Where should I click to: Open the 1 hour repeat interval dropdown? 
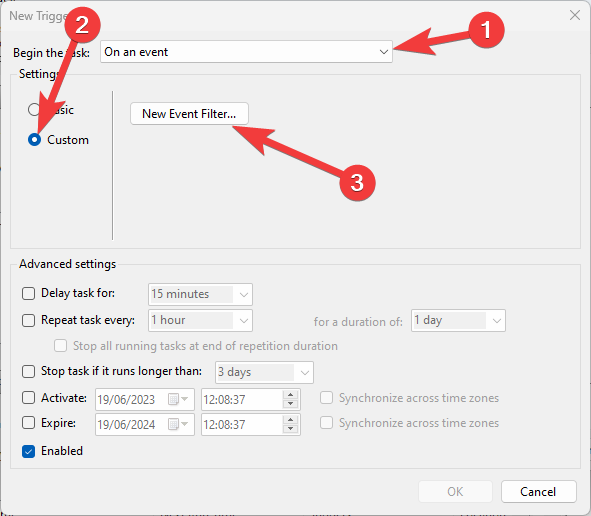point(200,320)
